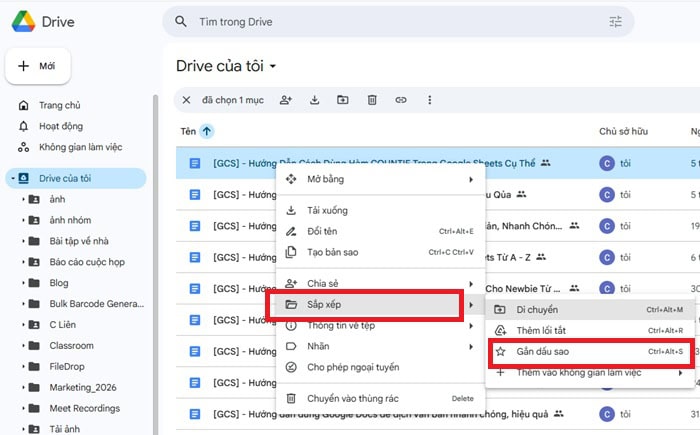The image size is (700, 435).
Task: Click the download icon in the toolbar
Action: tap(314, 100)
